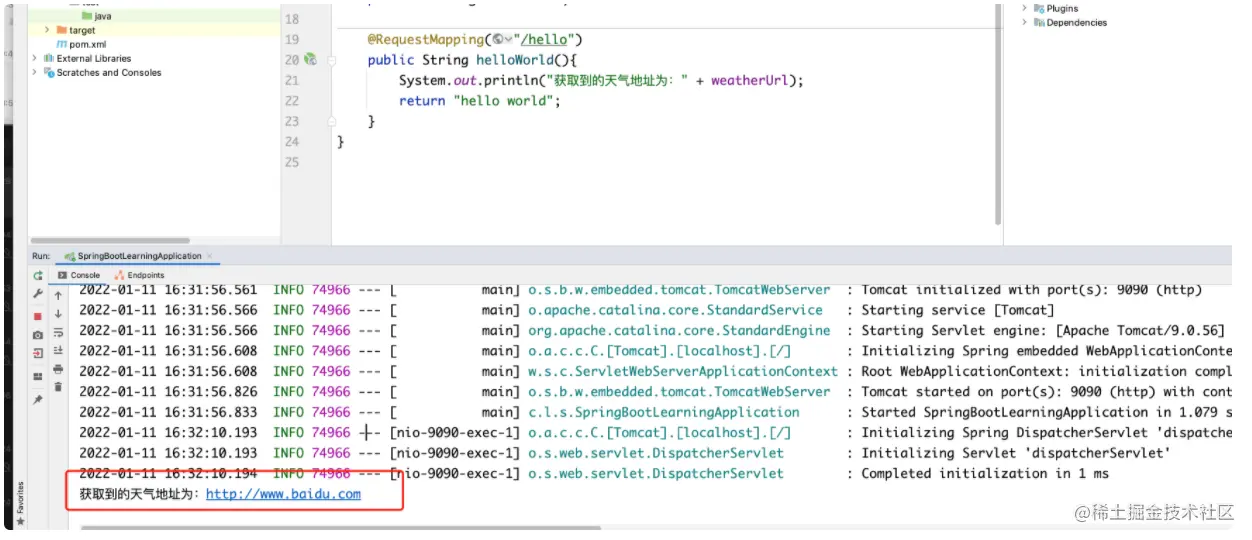Close the SpringBootLearningApplication run tab

[210, 257]
